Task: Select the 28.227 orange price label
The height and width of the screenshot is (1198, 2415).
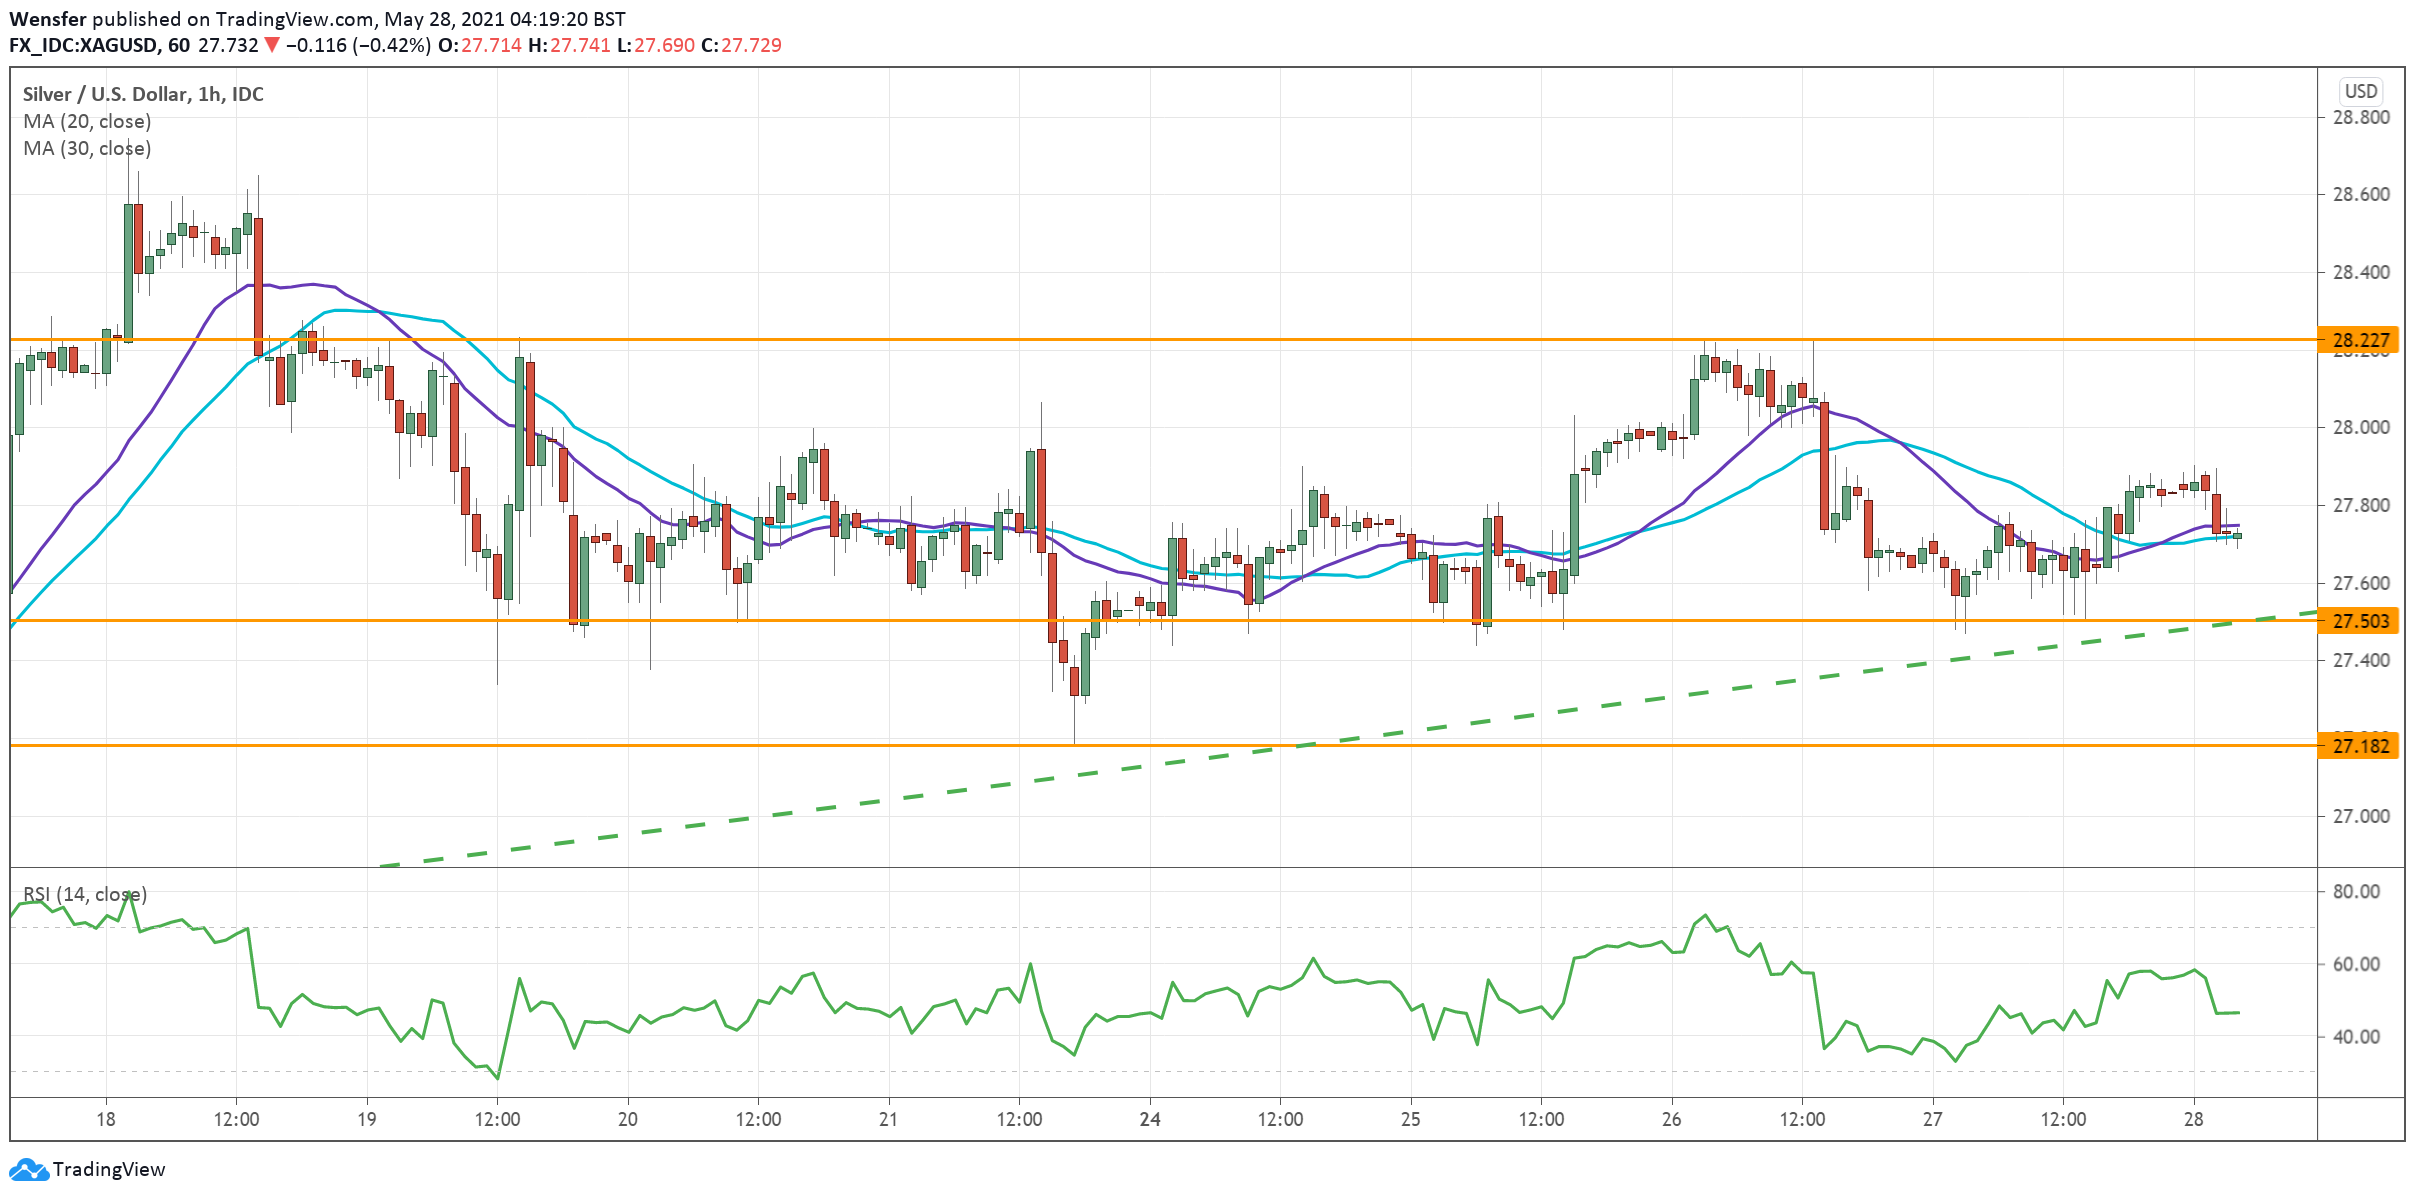Action: click(x=2359, y=340)
